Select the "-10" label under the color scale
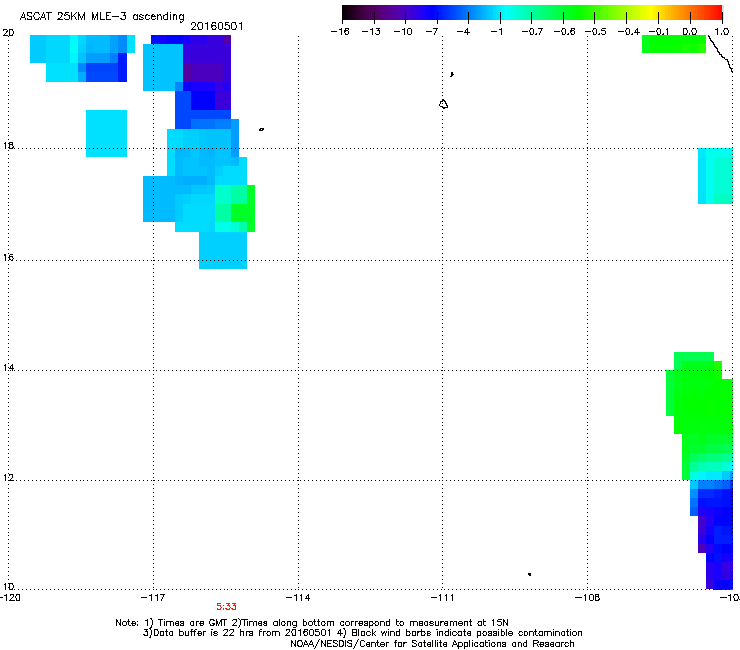Image resolution: width=740 pixels, height=650 pixels. pos(403,32)
